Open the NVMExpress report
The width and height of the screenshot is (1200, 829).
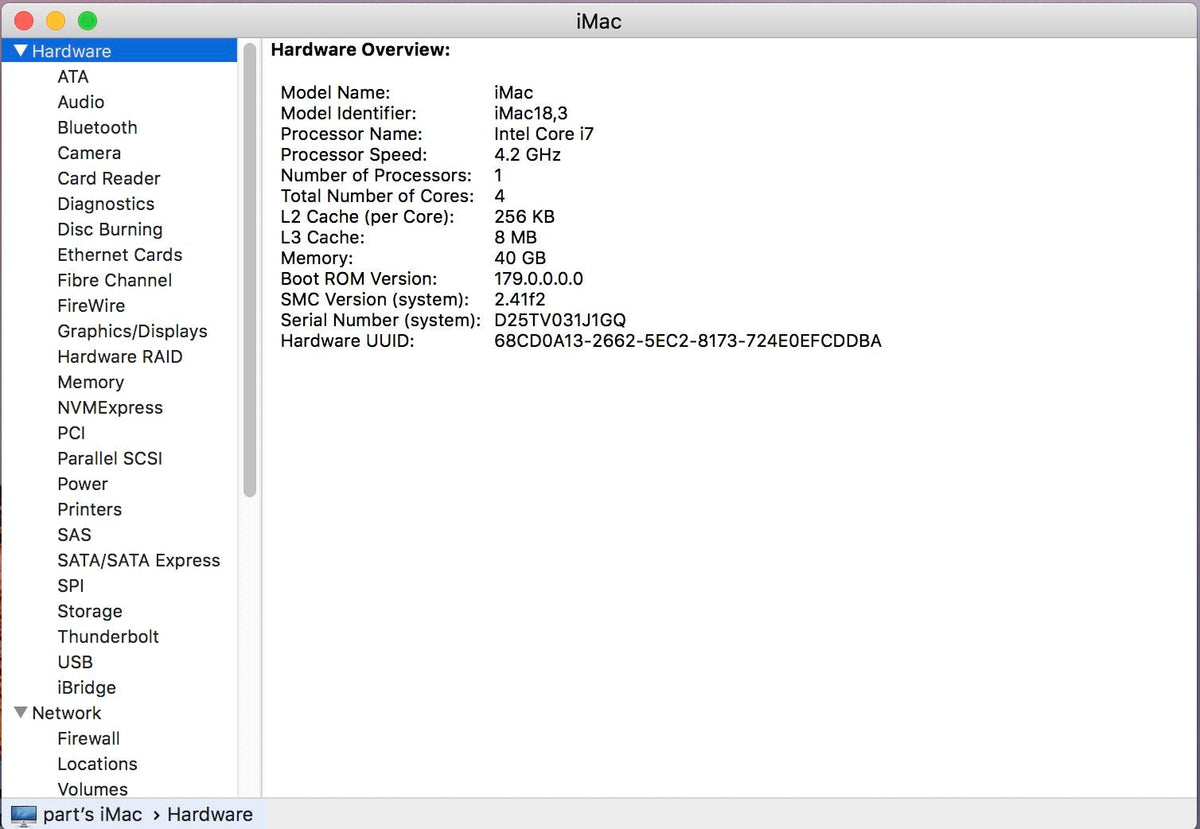[110, 407]
